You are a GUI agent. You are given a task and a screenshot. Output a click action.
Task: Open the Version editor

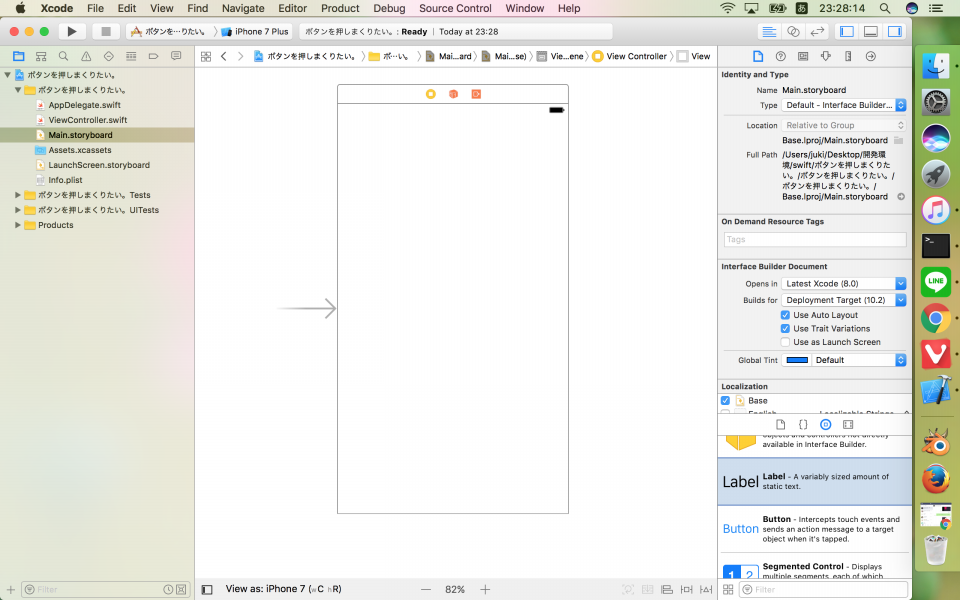click(x=817, y=31)
